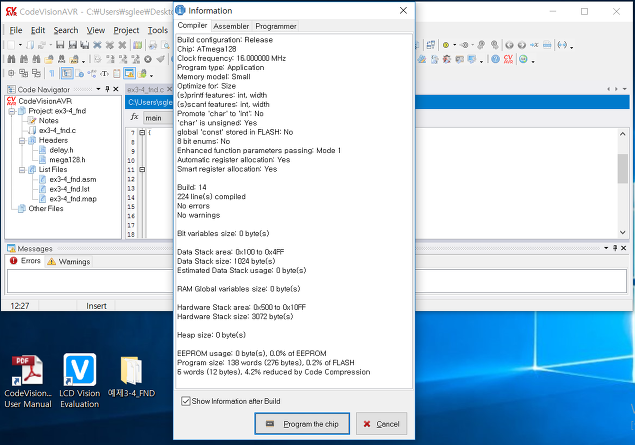
Task: Click the <T> code templates icon
Action: pos(104,73)
